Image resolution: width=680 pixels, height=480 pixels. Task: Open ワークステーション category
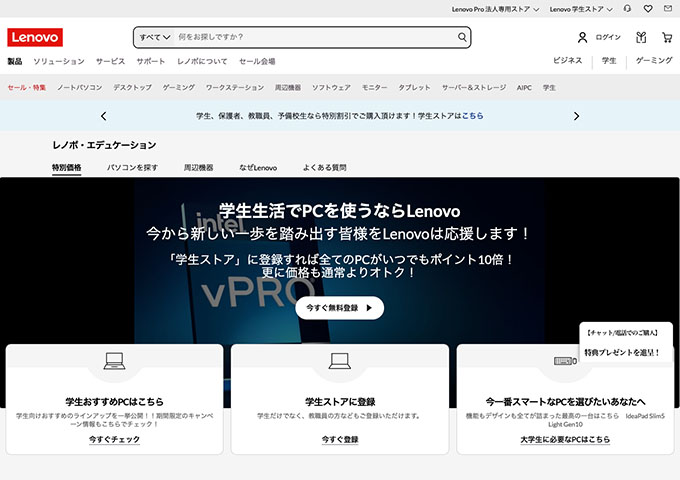click(235, 88)
